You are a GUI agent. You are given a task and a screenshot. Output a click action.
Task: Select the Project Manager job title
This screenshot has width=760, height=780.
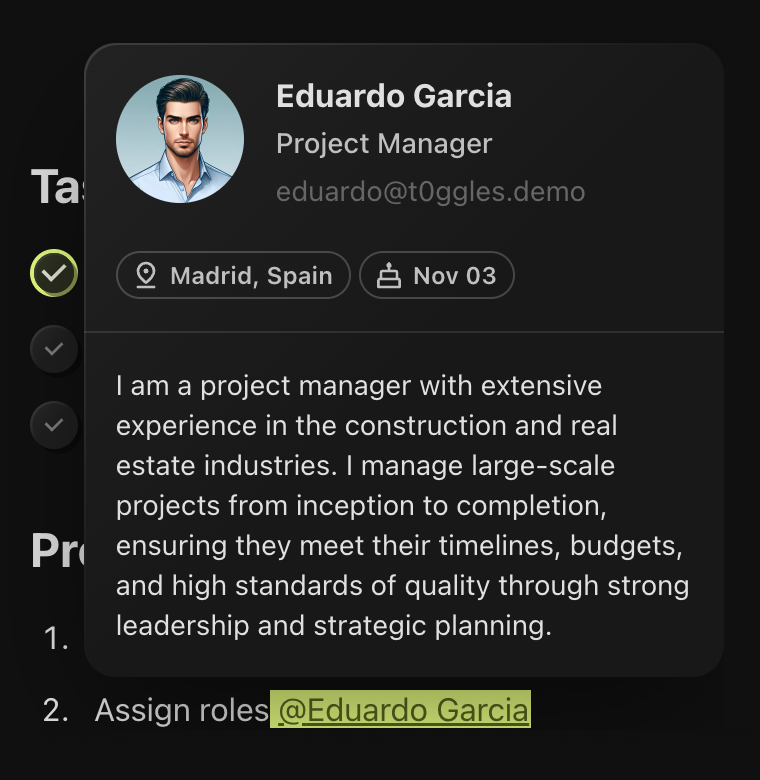pyautogui.click(x=384, y=144)
